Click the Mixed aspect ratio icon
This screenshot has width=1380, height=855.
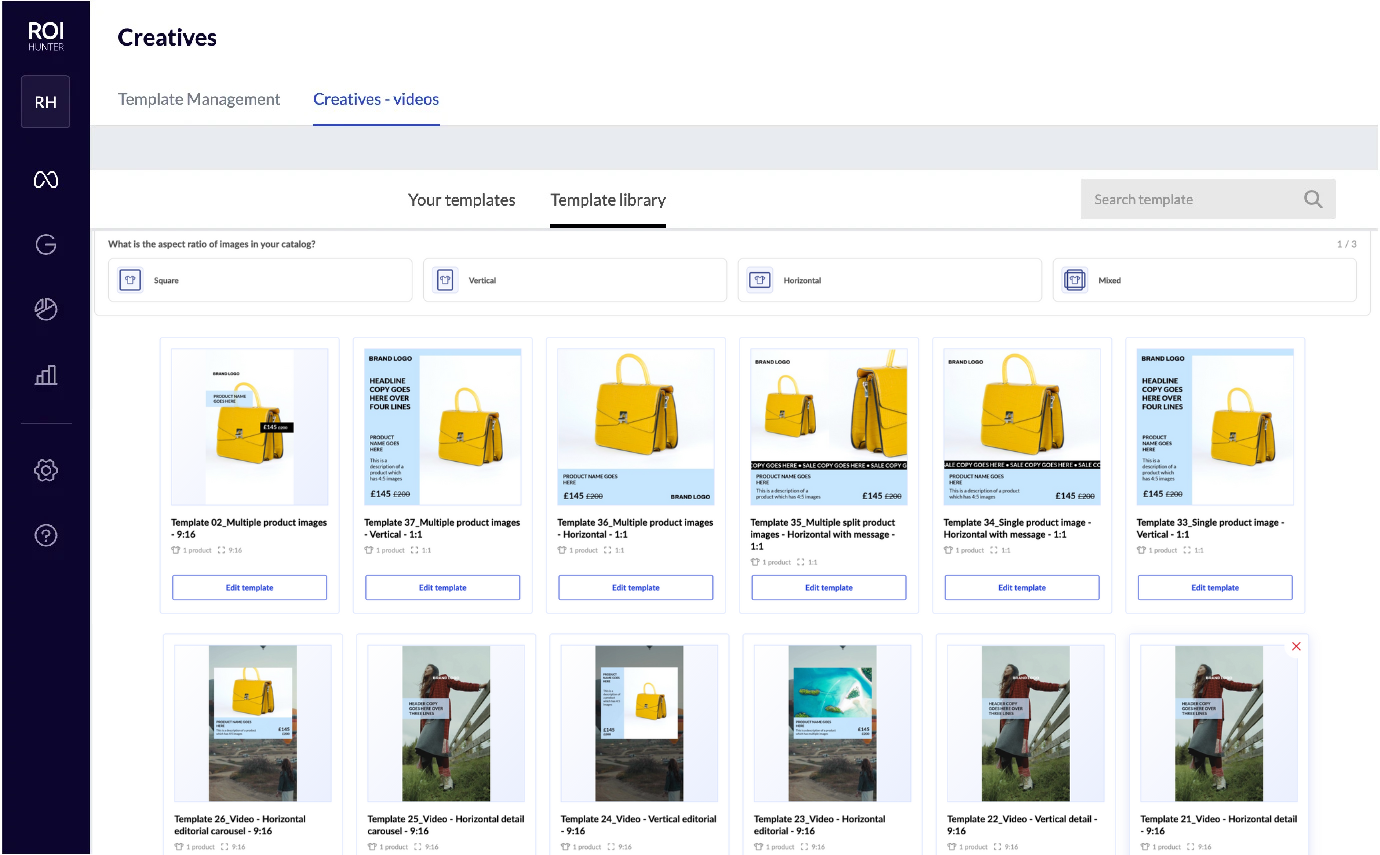(1075, 280)
